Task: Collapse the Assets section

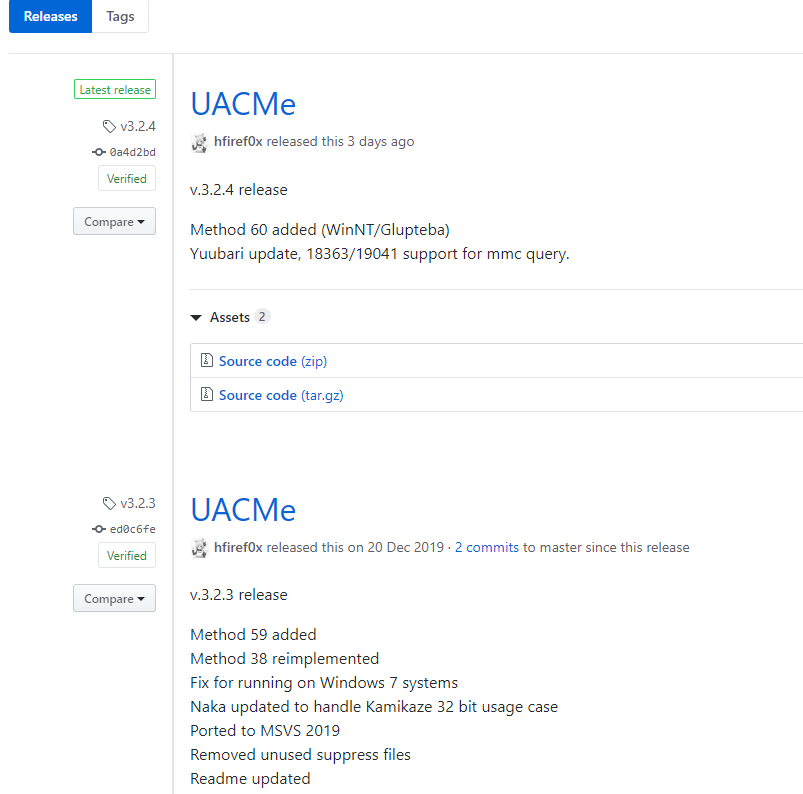Action: coord(196,318)
